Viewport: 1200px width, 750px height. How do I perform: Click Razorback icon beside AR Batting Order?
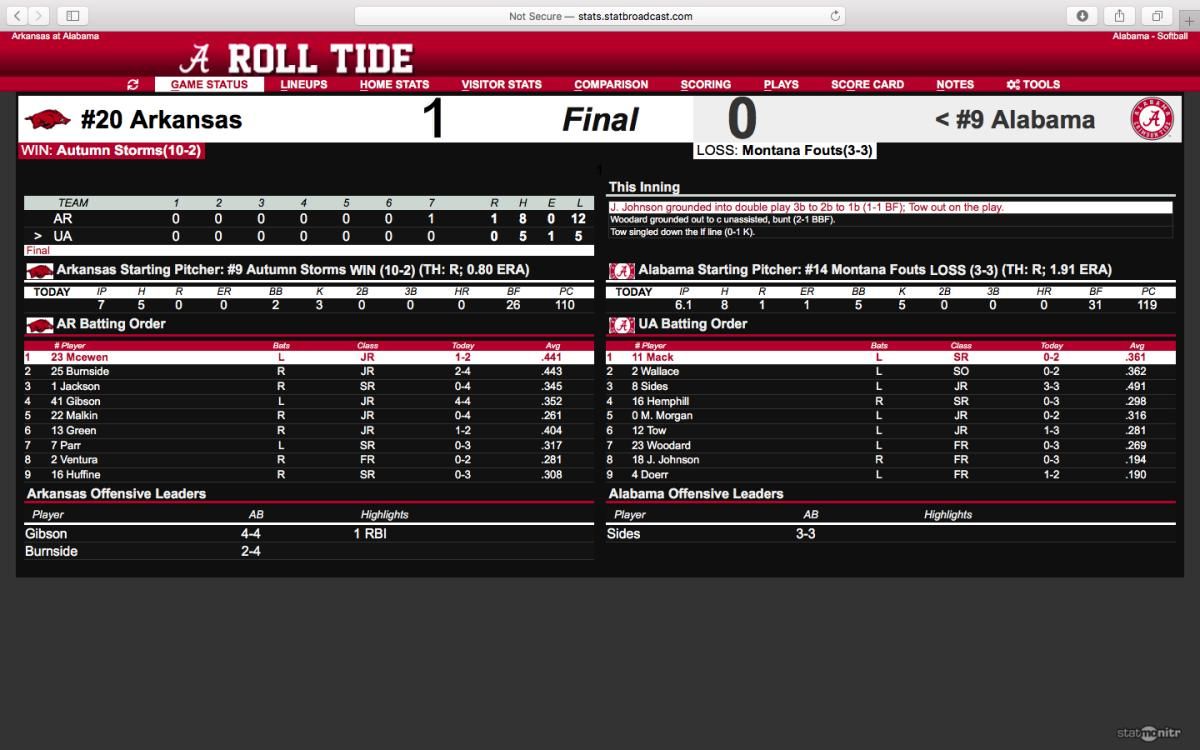click(40, 324)
